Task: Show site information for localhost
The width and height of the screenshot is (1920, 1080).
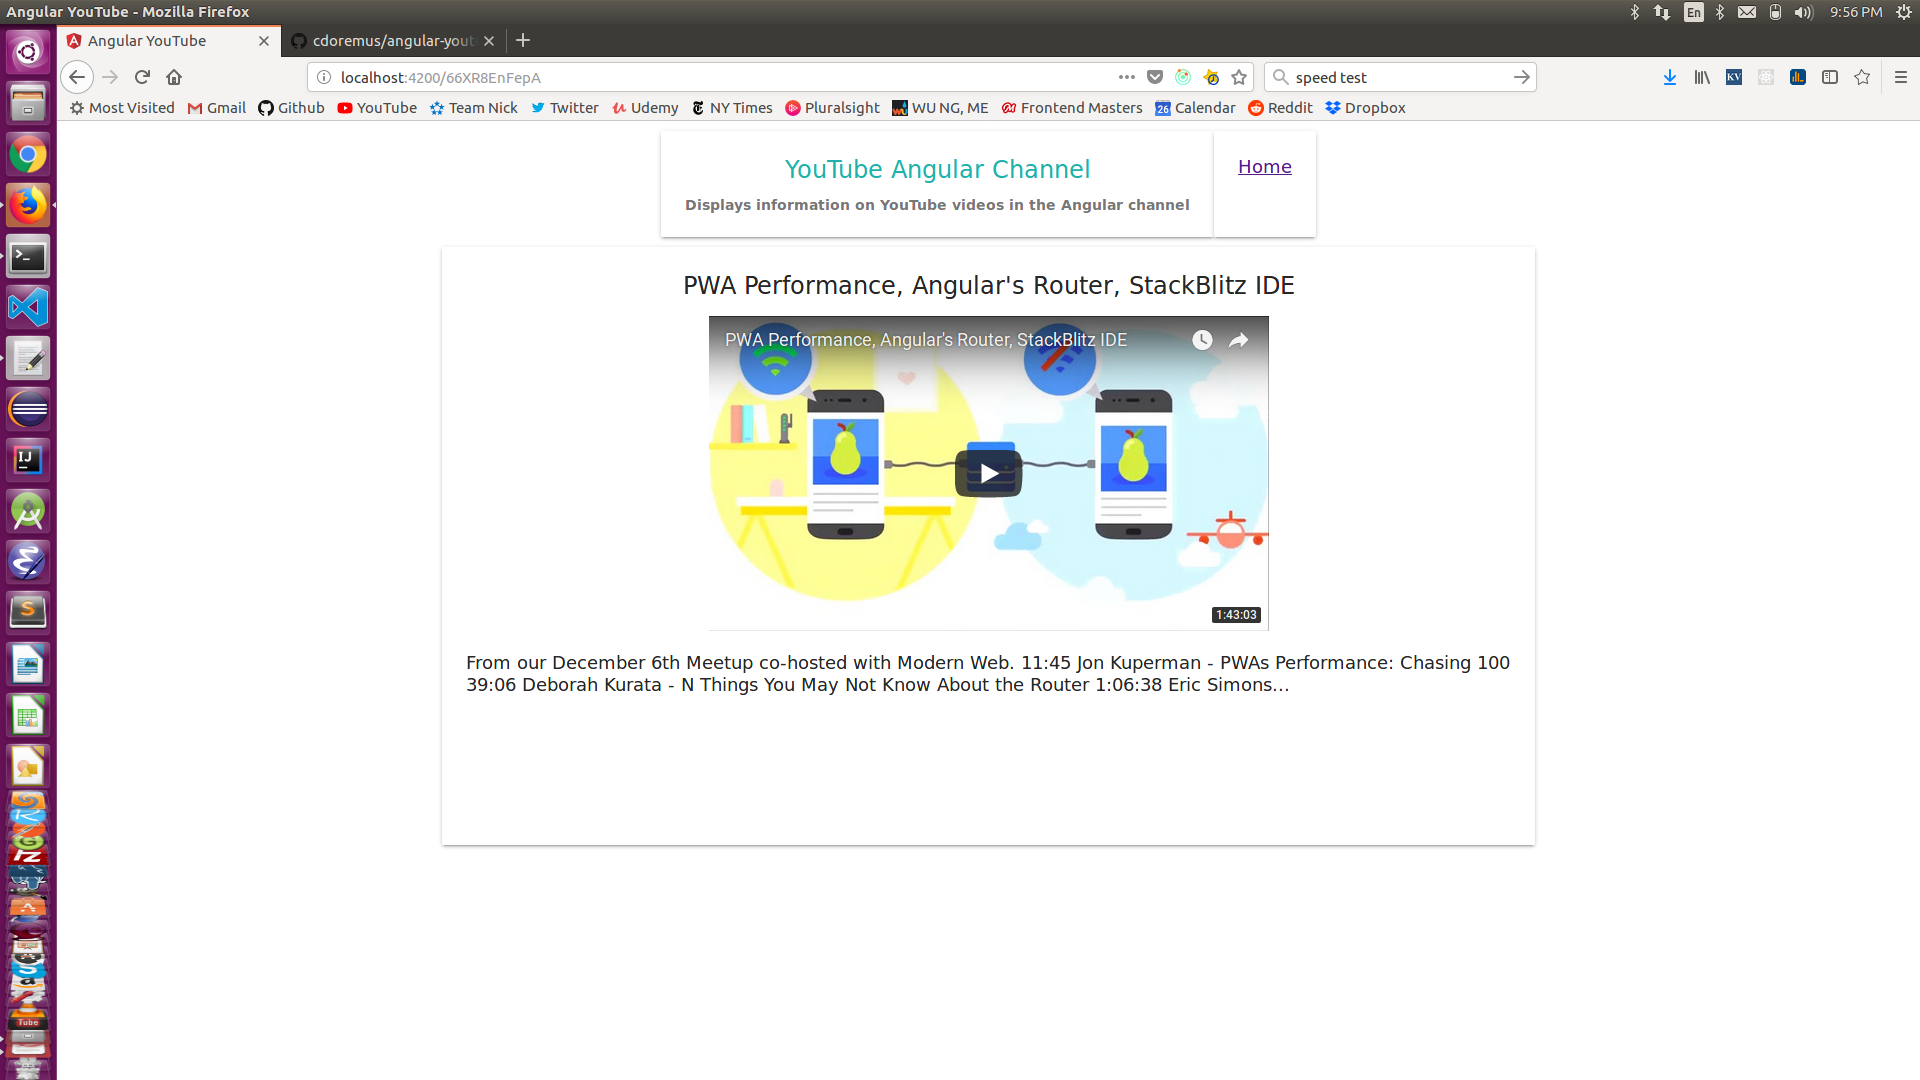Action: tap(324, 77)
